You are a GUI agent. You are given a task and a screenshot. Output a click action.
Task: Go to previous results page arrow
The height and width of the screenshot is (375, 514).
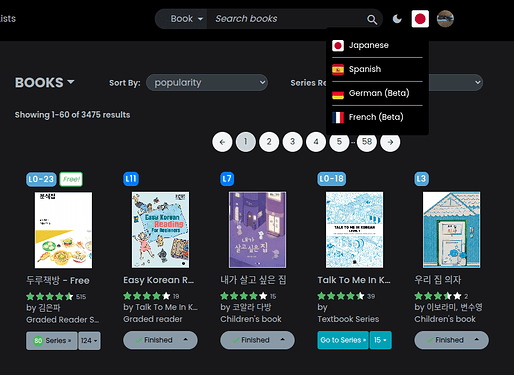click(x=222, y=142)
